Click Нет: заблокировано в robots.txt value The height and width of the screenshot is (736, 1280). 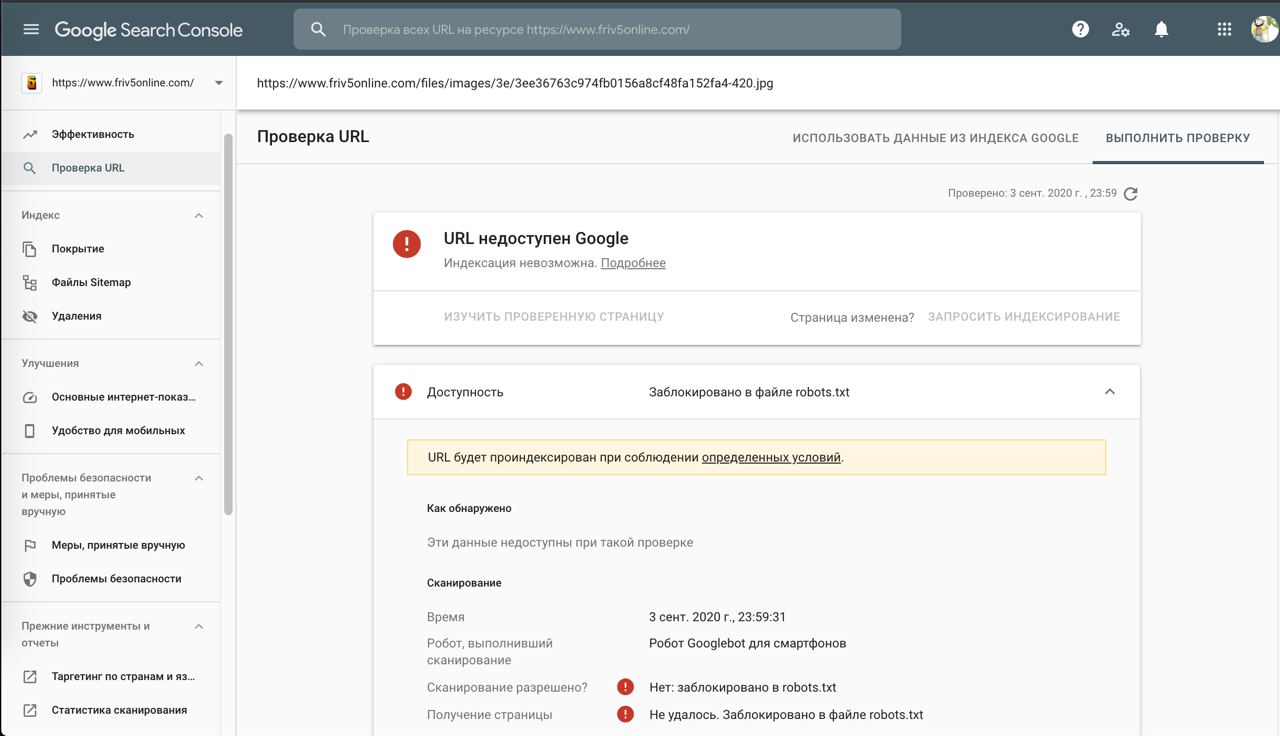click(x=742, y=687)
